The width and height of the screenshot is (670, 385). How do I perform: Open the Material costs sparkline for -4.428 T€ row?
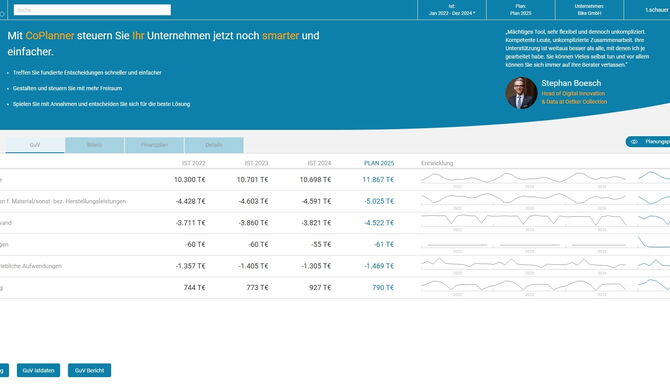pyautogui.click(x=523, y=201)
